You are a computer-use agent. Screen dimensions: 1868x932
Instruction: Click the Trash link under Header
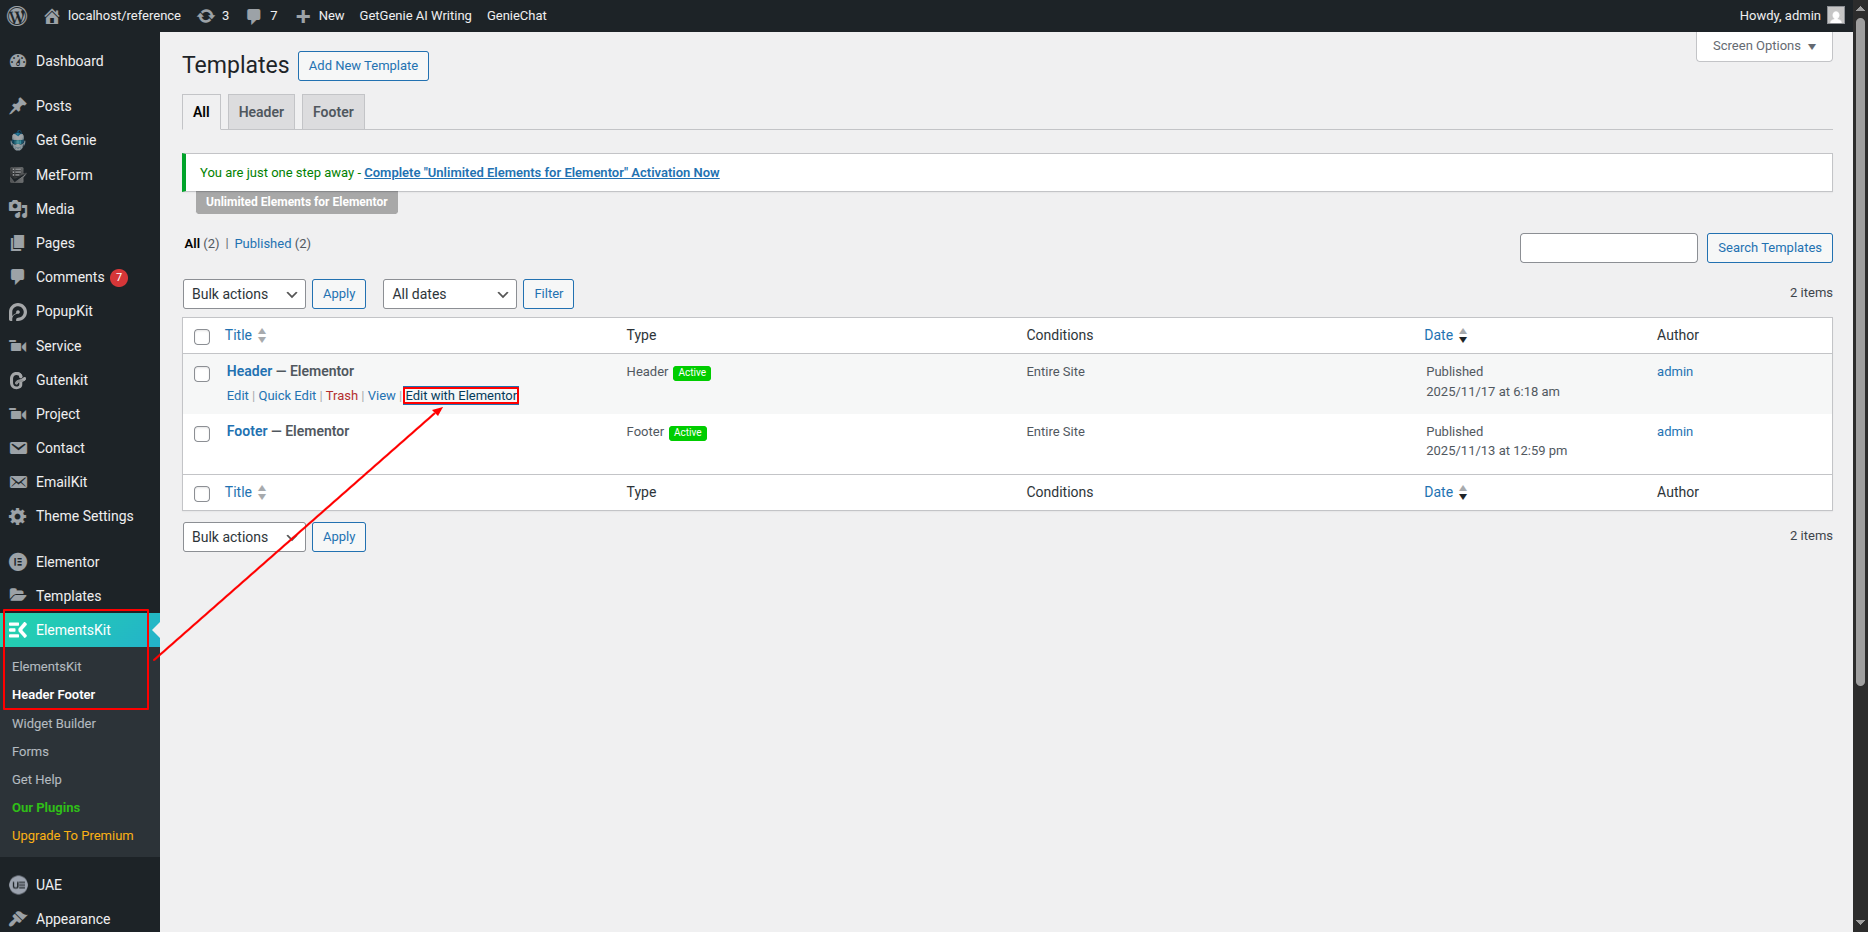coord(342,396)
